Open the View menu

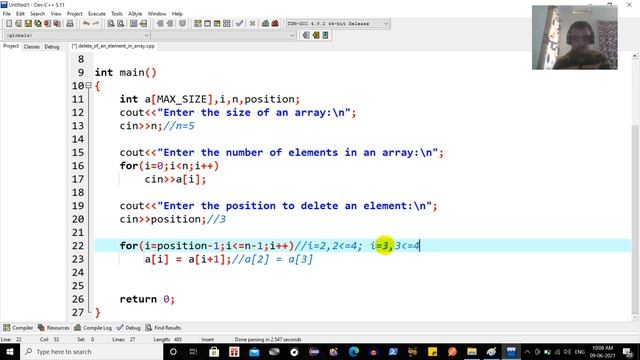pyautogui.click(x=56, y=13)
